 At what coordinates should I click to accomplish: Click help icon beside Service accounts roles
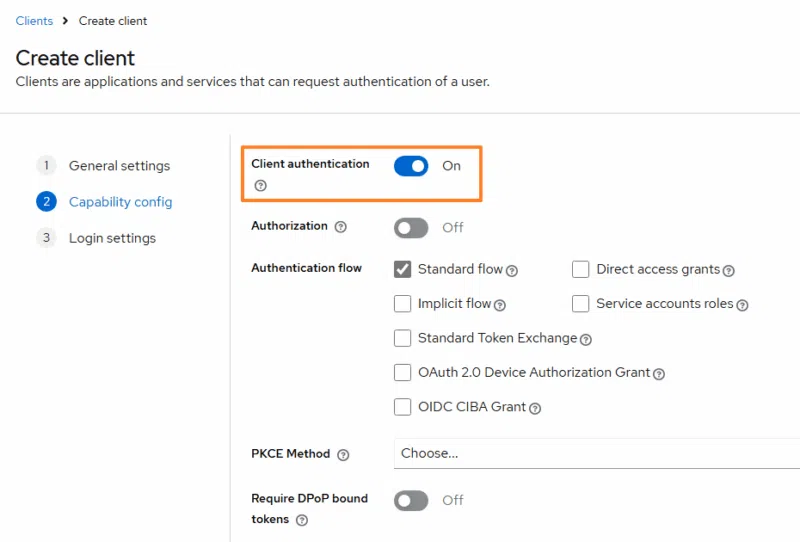click(x=743, y=305)
